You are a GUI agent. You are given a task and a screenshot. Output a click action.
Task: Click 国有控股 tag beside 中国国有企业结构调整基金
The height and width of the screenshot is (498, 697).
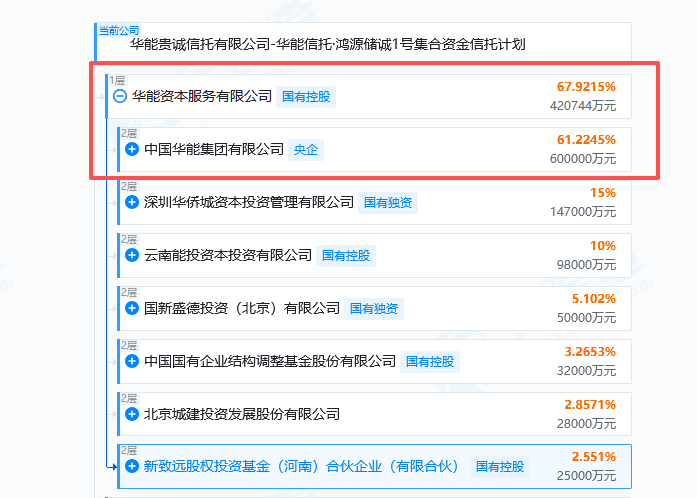point(430,361)
